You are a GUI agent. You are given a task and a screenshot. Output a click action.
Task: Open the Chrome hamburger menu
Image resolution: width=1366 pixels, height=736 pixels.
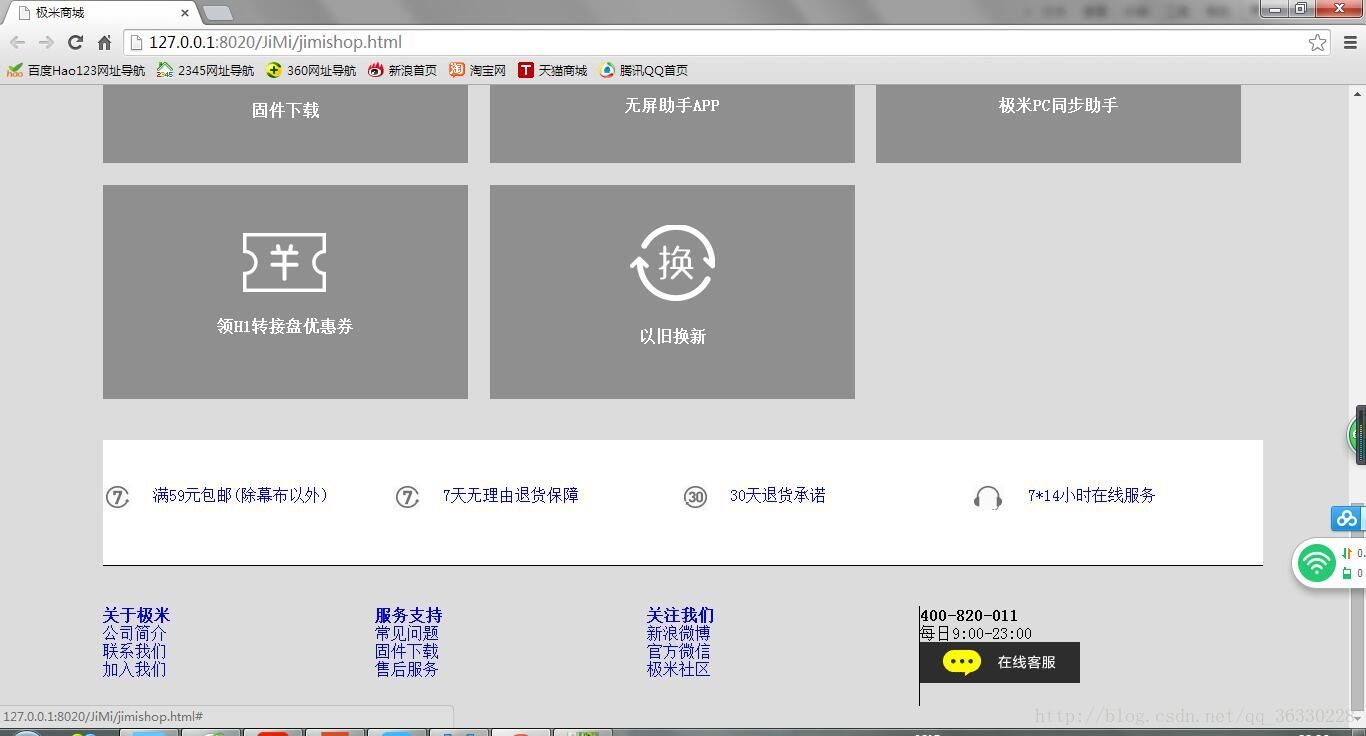(1350, 42)
